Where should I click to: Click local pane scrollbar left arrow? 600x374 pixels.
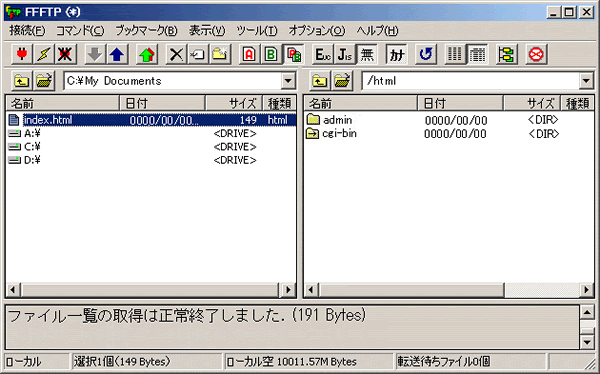[13, 290]
